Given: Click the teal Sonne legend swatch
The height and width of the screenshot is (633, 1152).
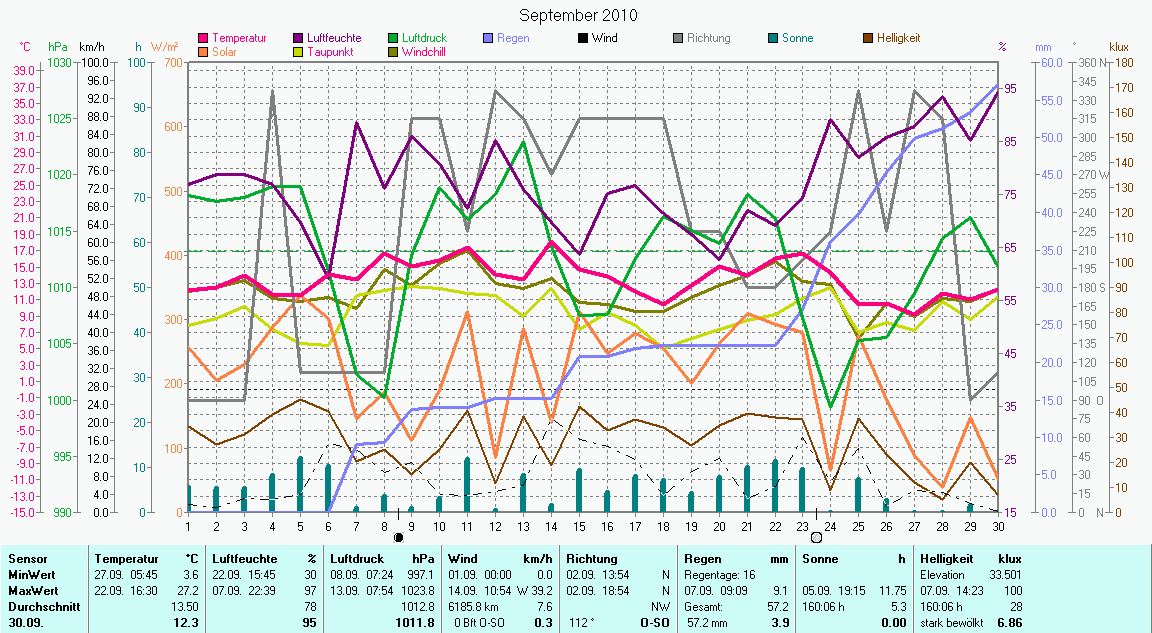Looking at the screenshot, I should 772,39.
